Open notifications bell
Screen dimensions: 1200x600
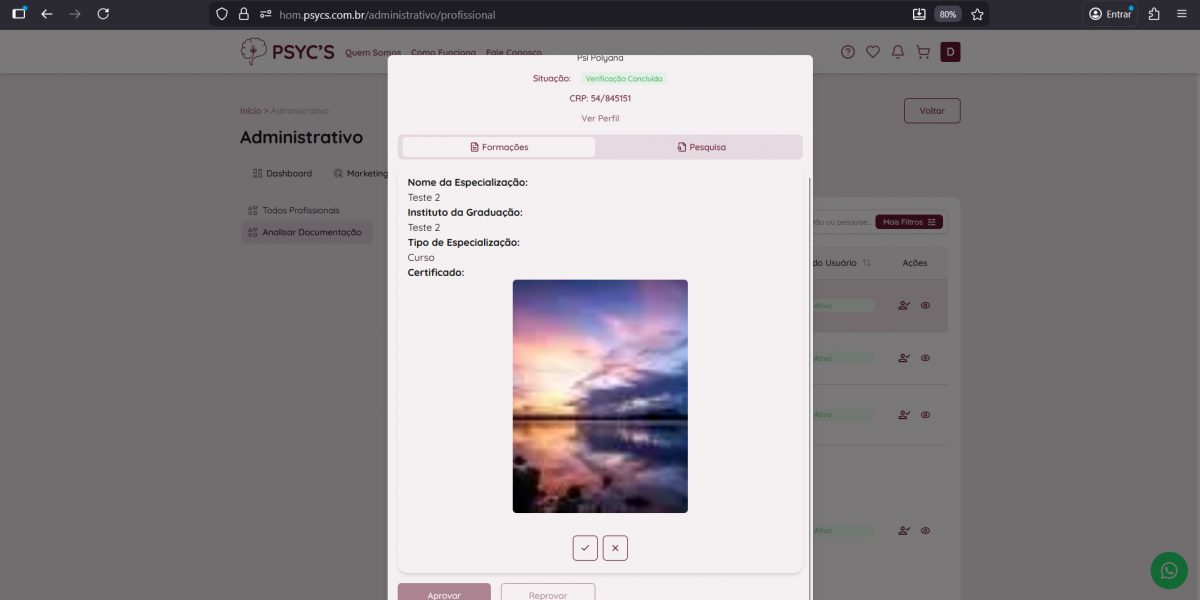[898, 52]
